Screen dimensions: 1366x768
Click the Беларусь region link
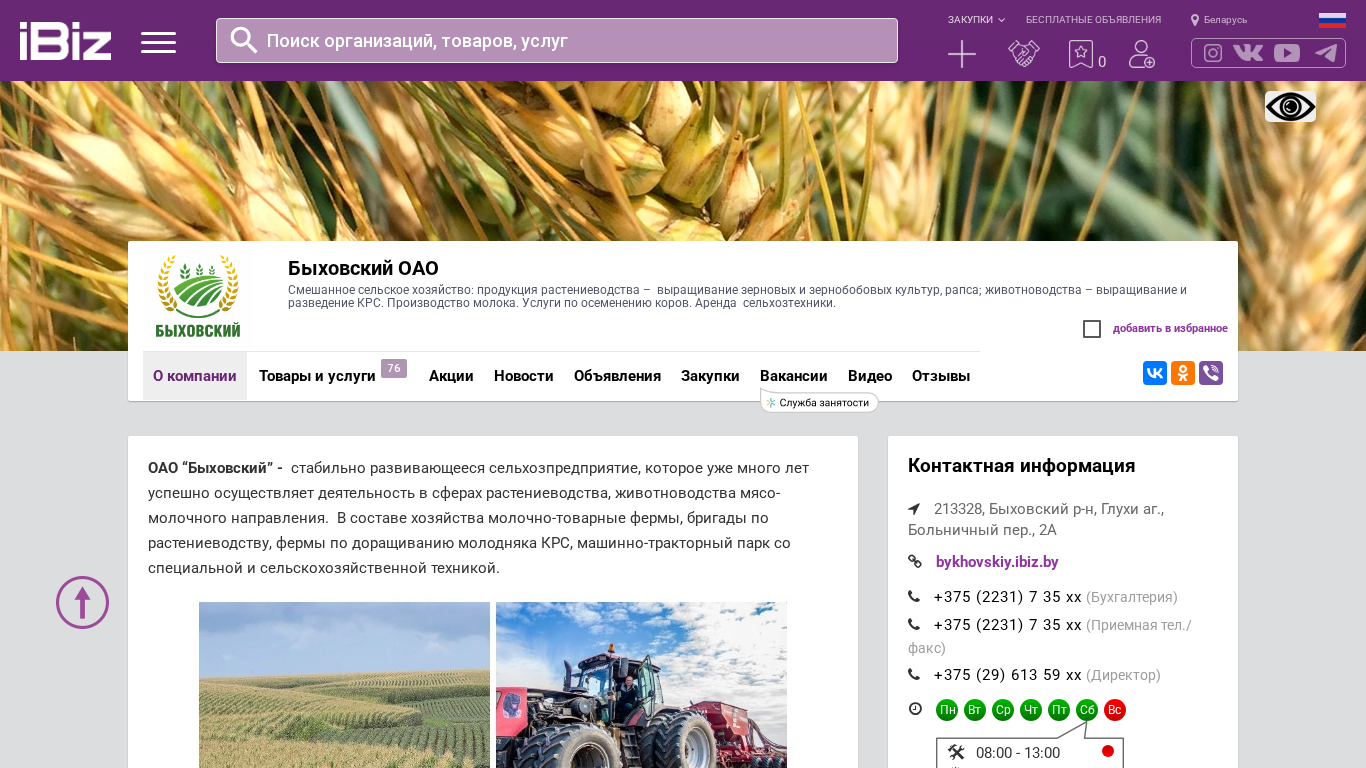(1225, 20)
